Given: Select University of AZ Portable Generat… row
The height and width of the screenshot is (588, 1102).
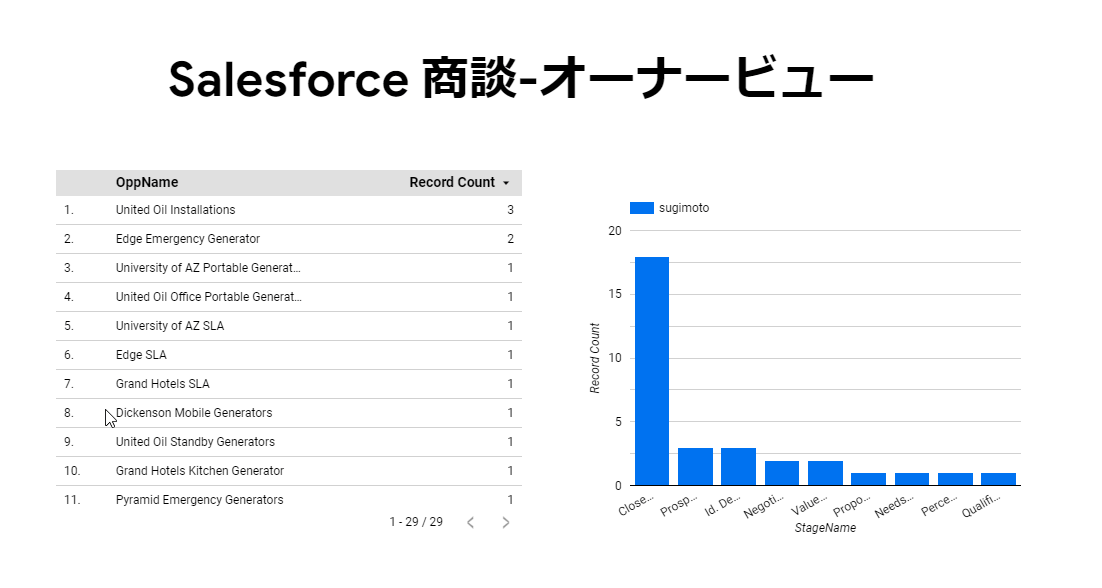Looking at the screenshot, I should [289, 268].
